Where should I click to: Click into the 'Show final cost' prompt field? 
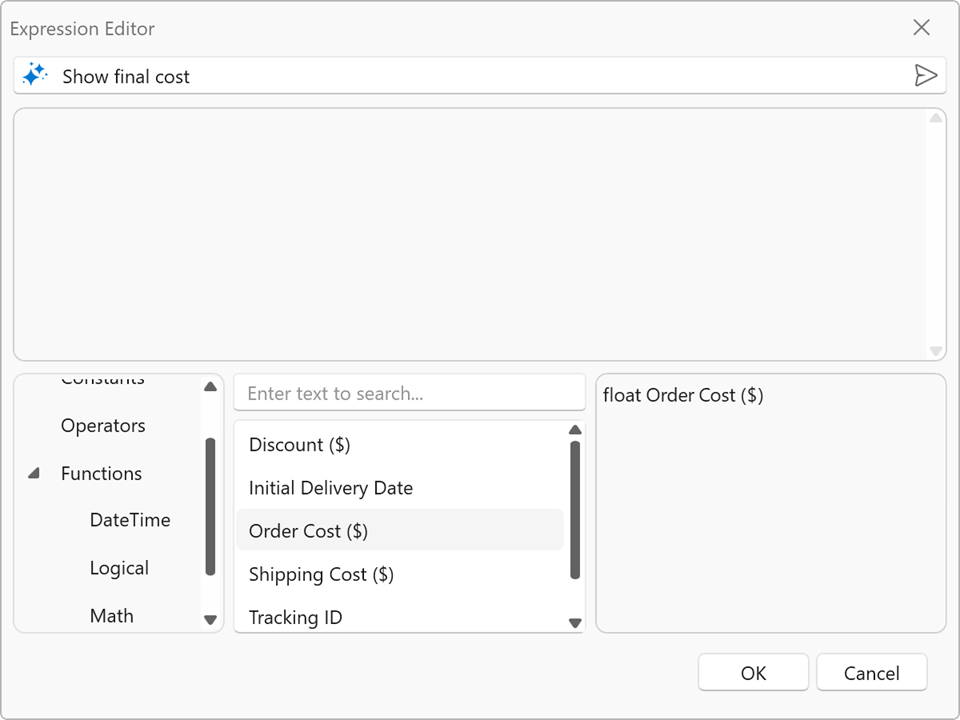coord(478,76)
